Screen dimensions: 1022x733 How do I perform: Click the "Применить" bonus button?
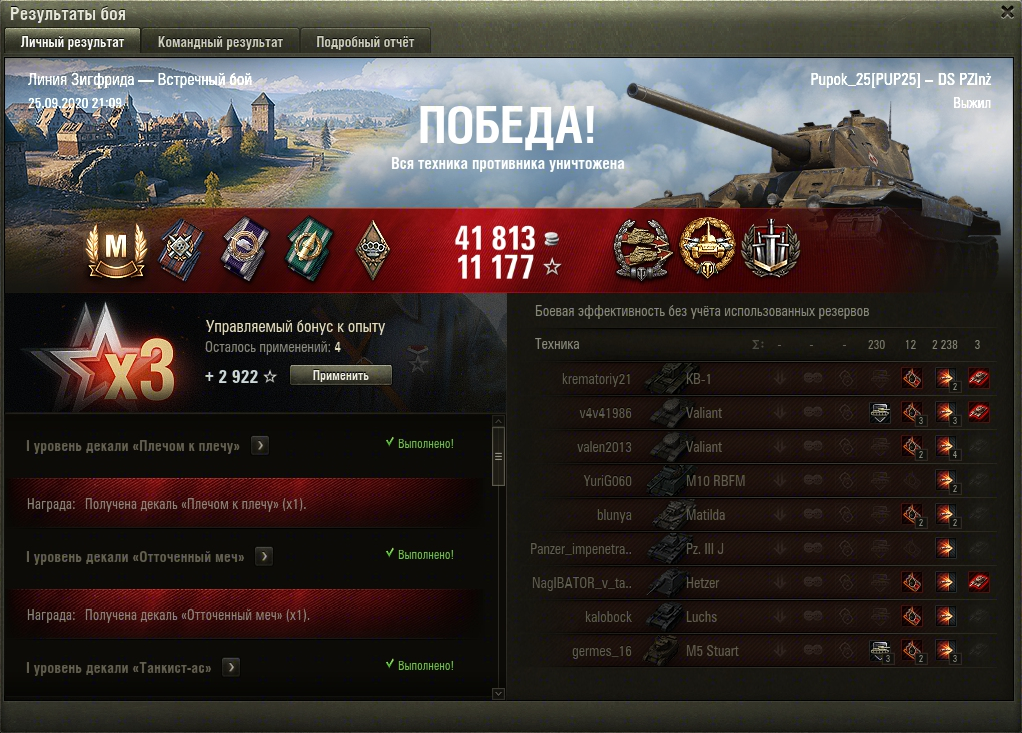pos(340,375)
